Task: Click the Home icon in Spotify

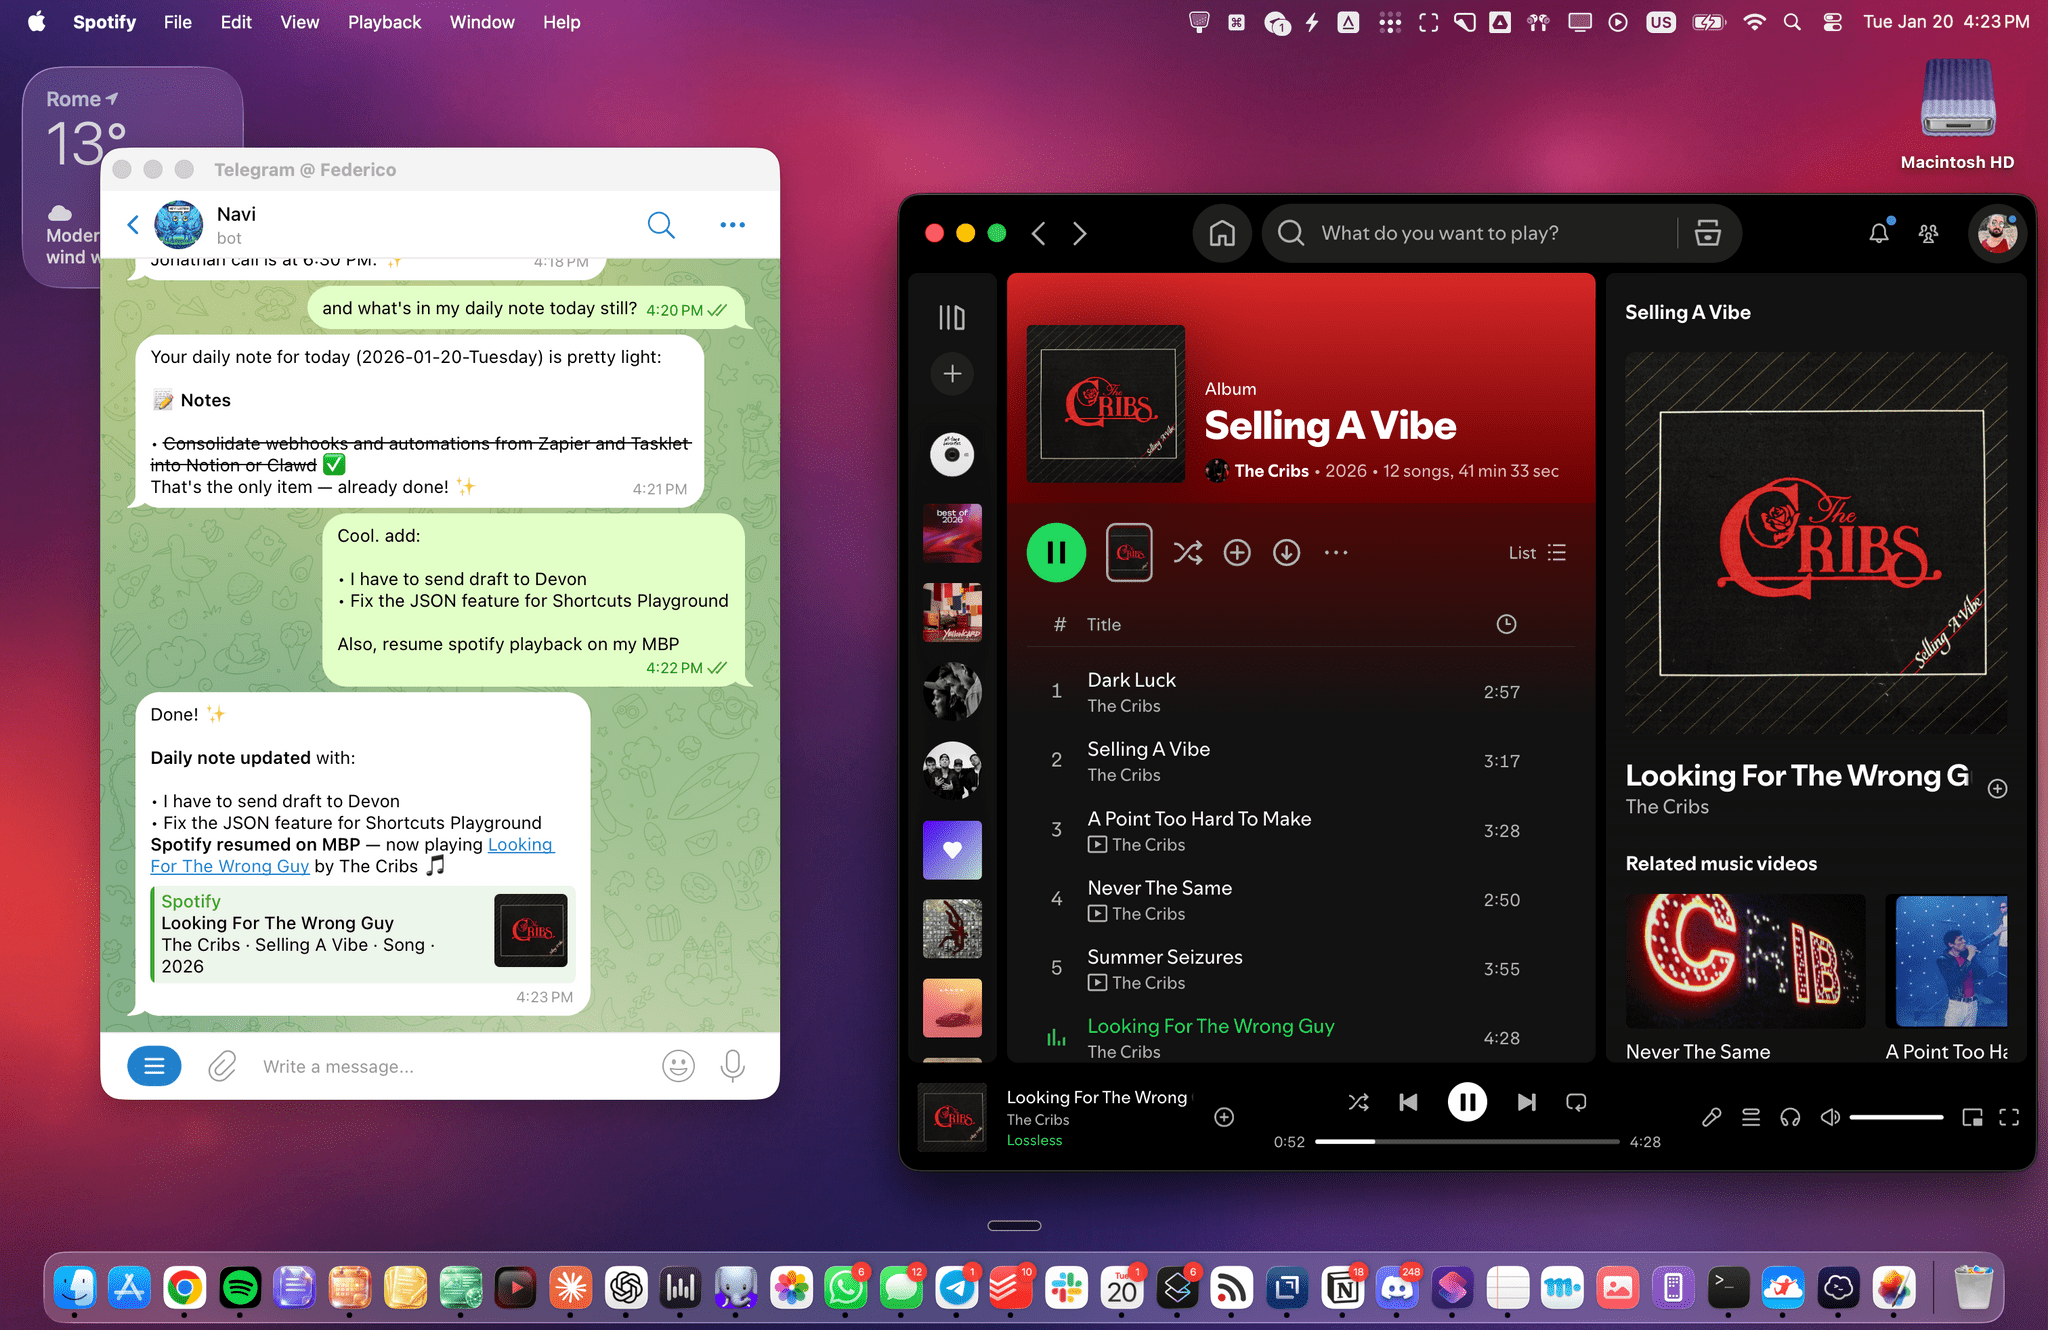Action: [x=1221, y=233]
